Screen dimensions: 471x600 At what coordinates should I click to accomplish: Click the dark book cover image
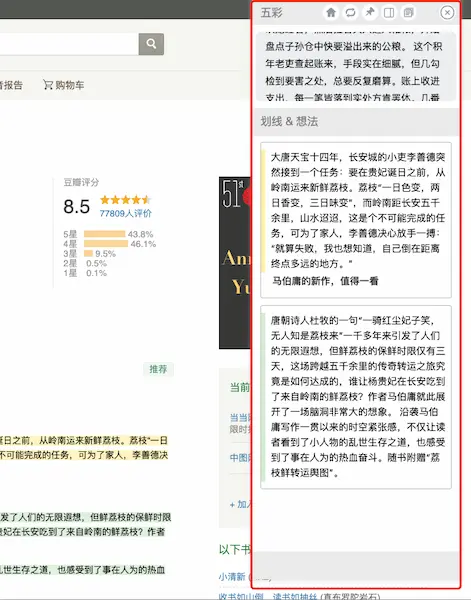point(235,262)
